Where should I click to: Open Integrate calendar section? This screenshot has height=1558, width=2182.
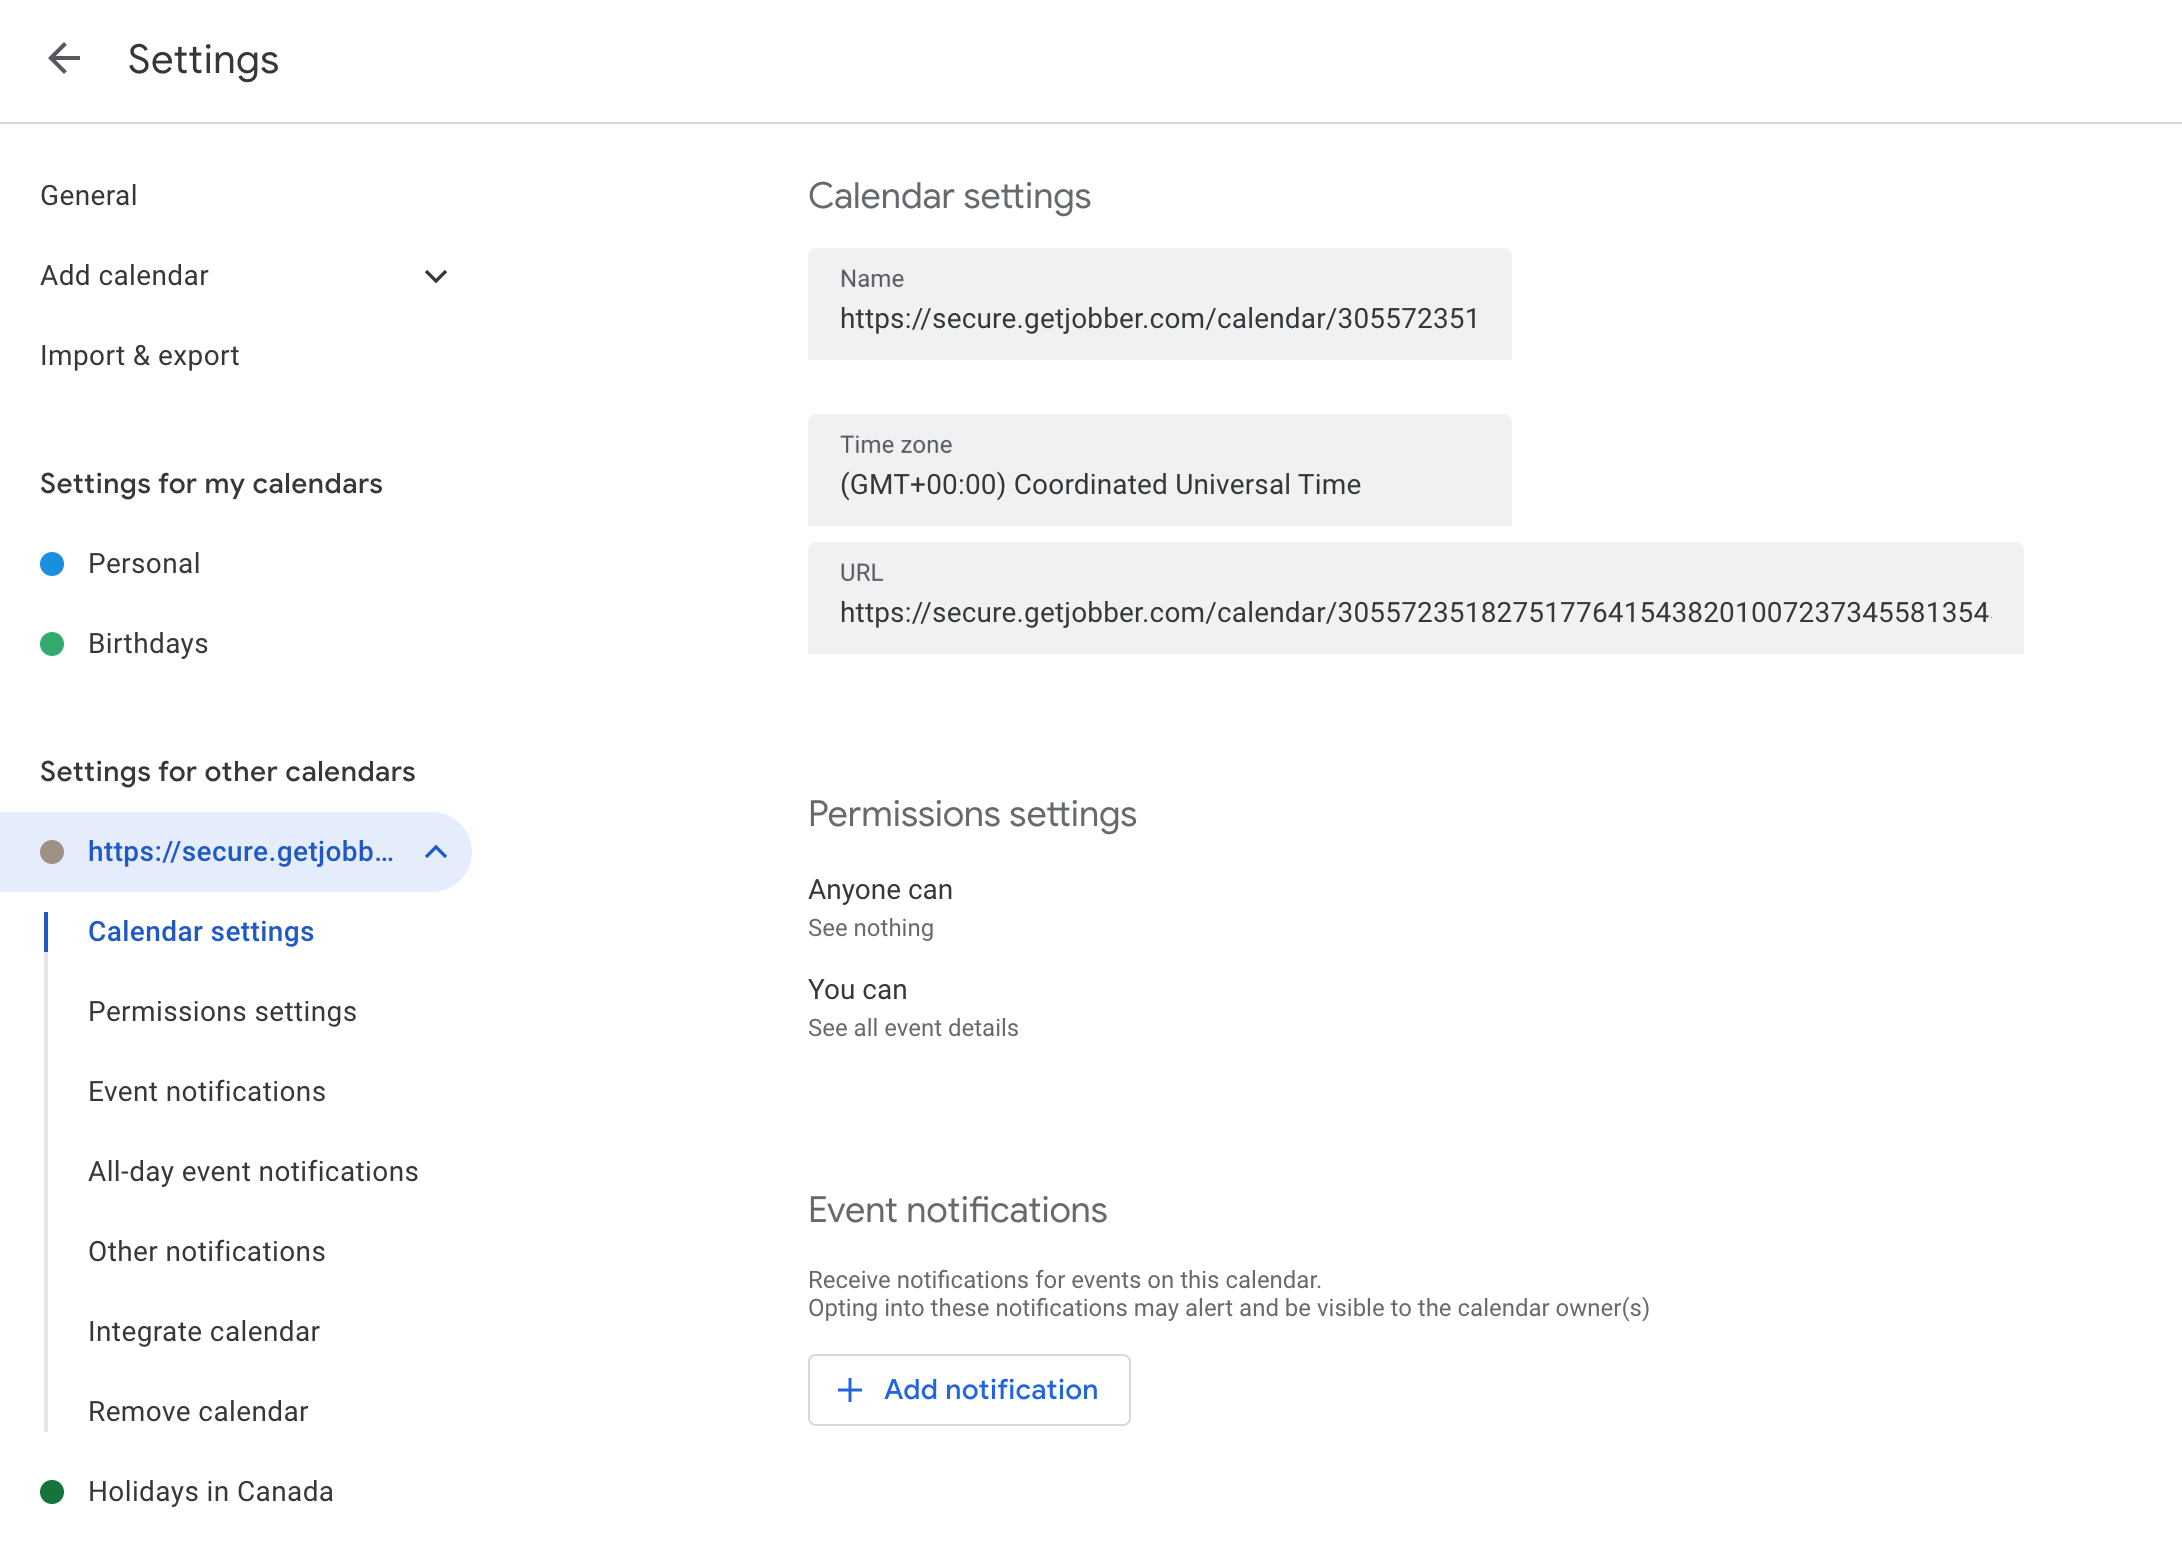tap(204, 1332)
